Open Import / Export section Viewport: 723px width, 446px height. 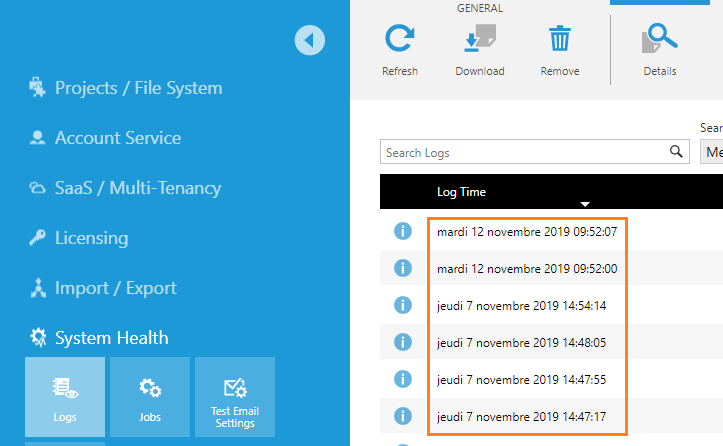tap(116, 288)
